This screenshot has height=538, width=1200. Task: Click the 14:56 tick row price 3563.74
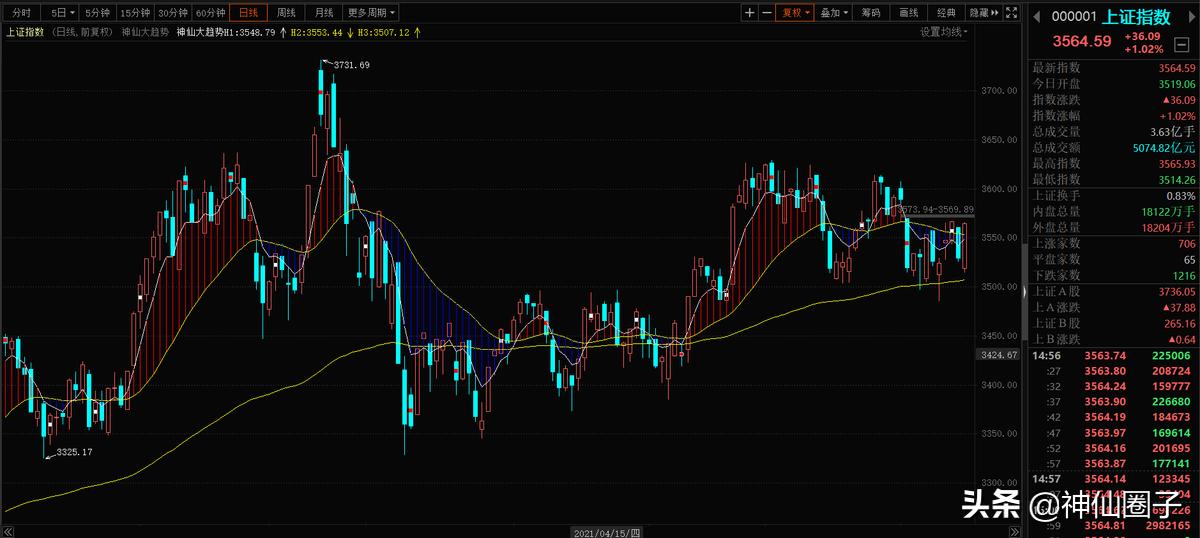point(1103,355)
